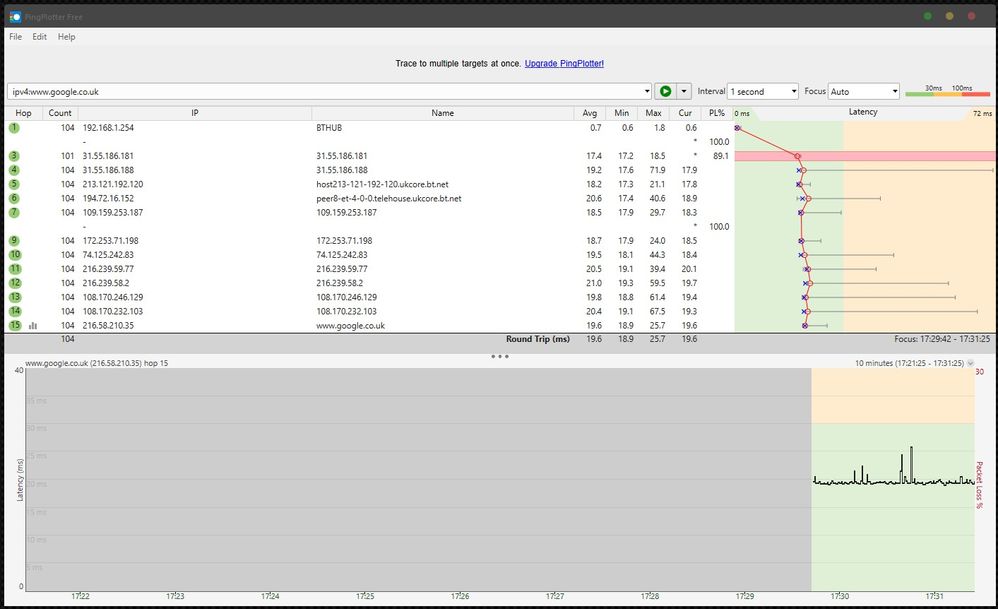Click the hop 9 green number badge
Screen dimensions: 998x609
[x=15, y=241]
